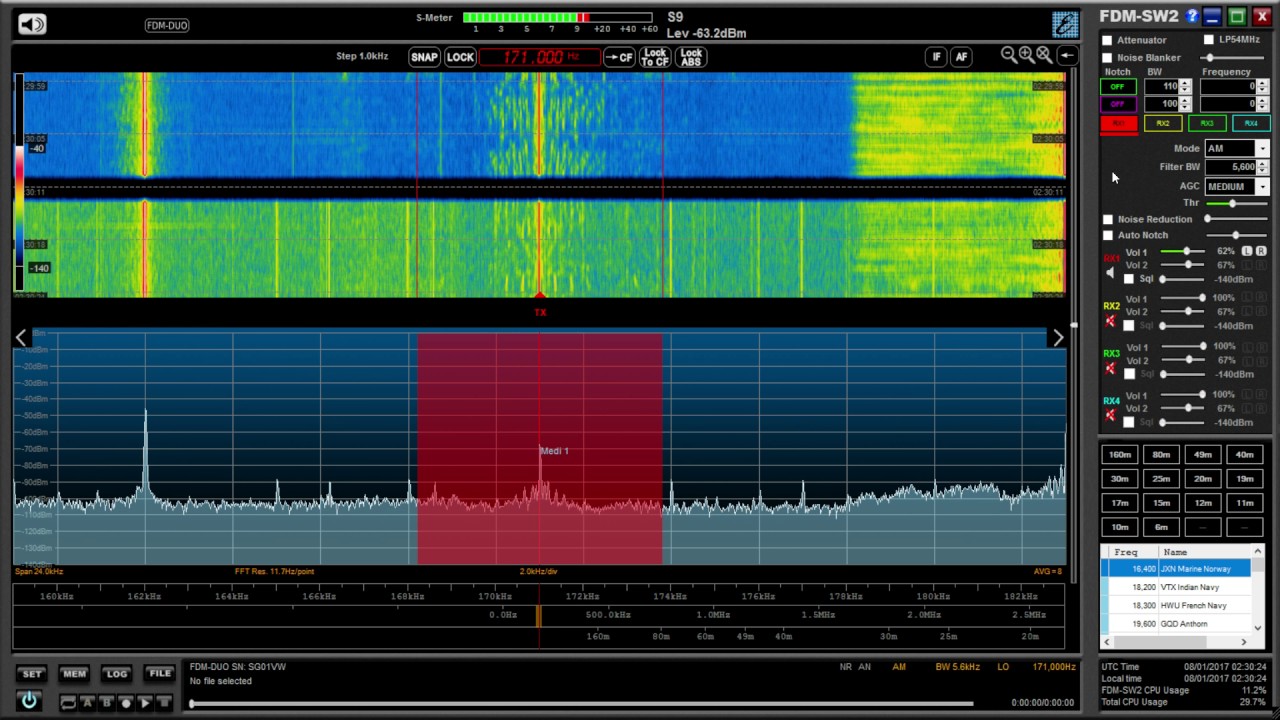Enable the Noise Blanker checkbox
This screenshot has height=720, width=1280.
coord(1107,58)
